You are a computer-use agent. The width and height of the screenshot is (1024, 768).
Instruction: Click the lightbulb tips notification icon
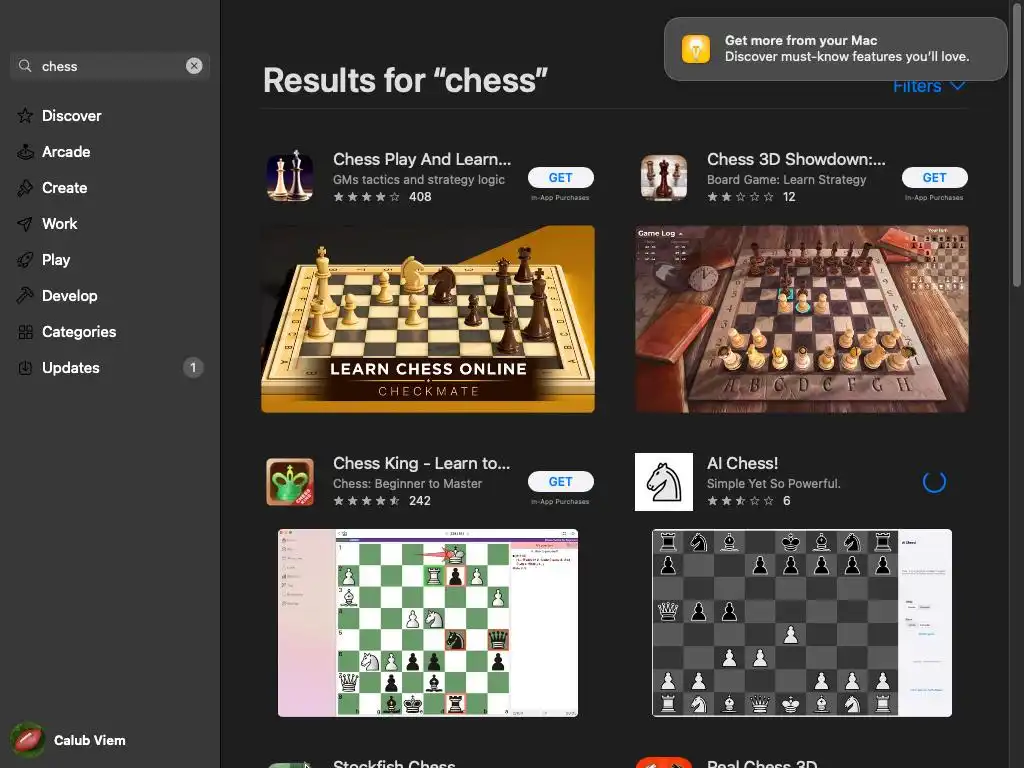tap(696, 49)
